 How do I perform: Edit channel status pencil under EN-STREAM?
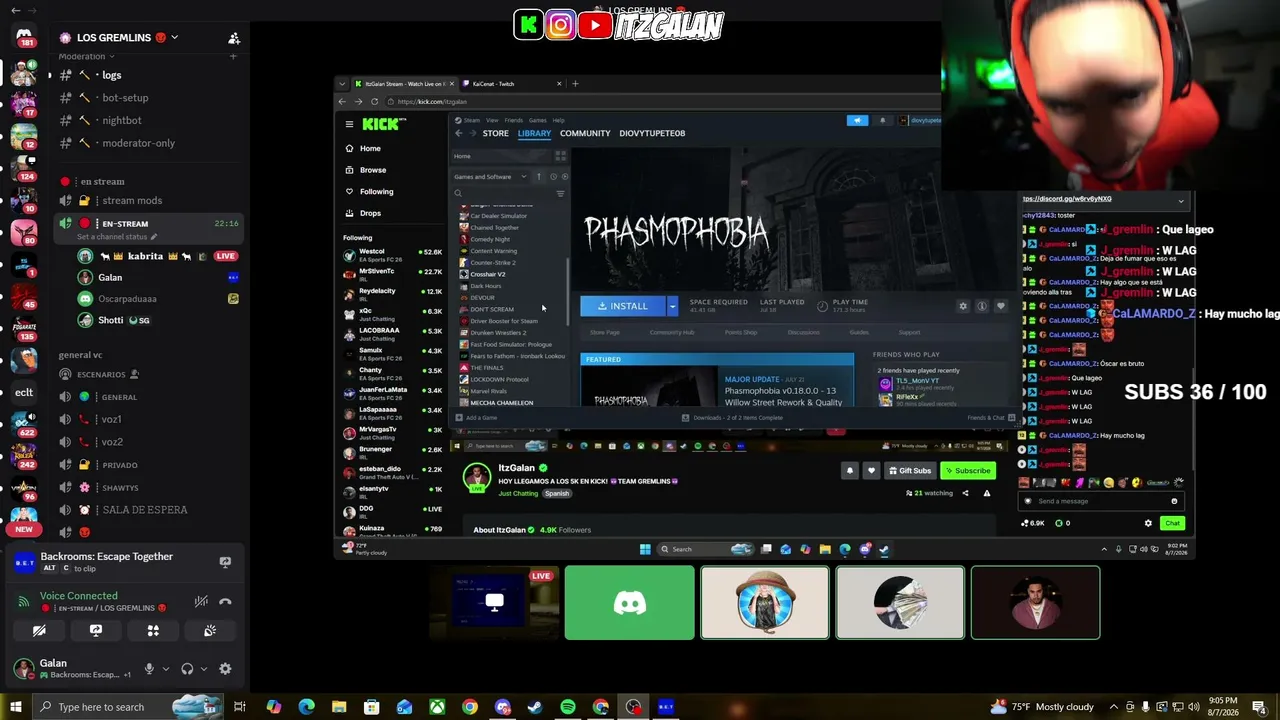pos(154,237)
